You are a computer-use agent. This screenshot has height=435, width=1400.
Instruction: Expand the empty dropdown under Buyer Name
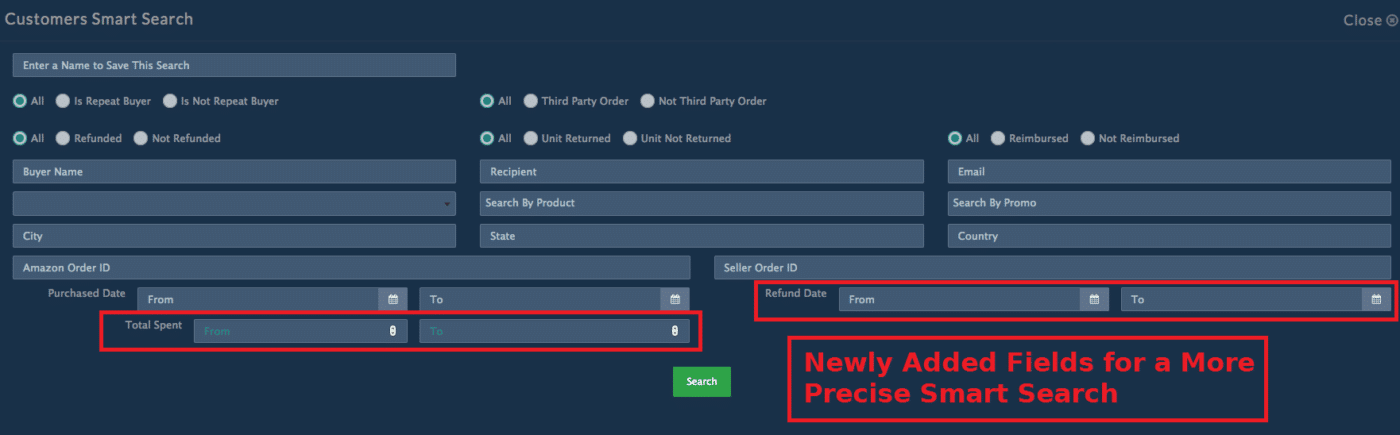234,204
